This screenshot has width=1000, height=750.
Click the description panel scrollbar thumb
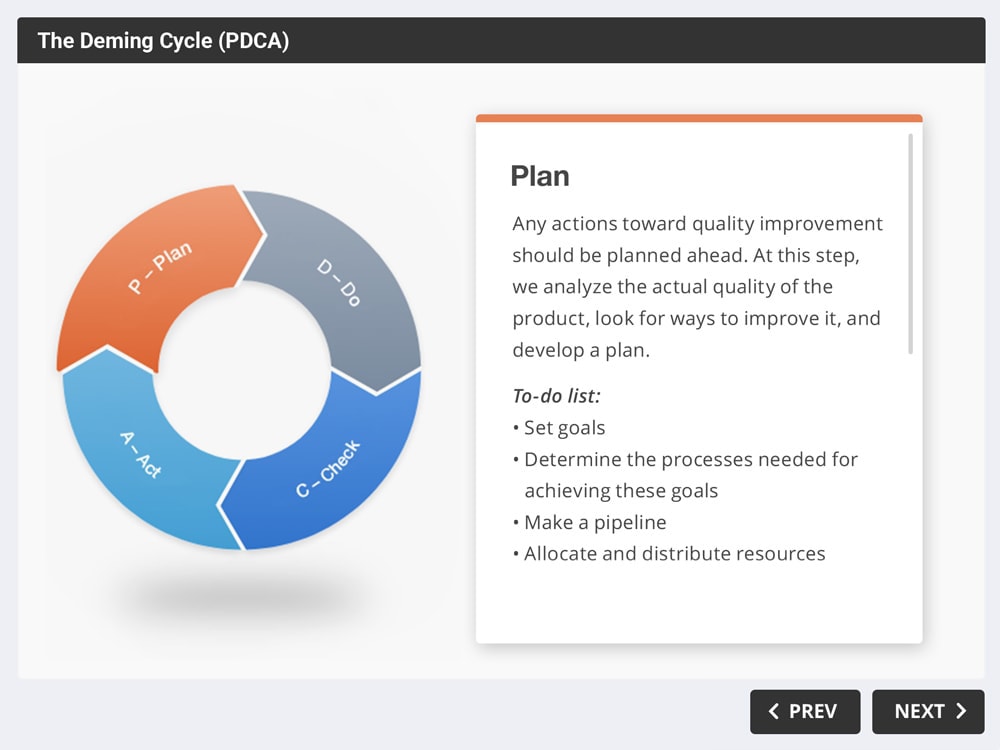[x=910, y=244]
